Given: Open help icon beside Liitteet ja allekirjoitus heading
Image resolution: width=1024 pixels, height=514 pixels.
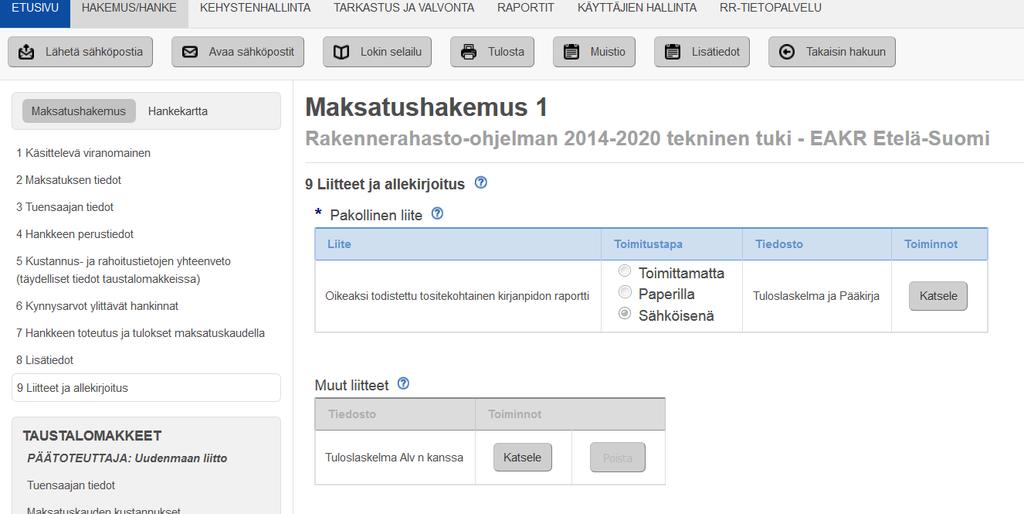Looking at the screenshot, I should (481, 183).
